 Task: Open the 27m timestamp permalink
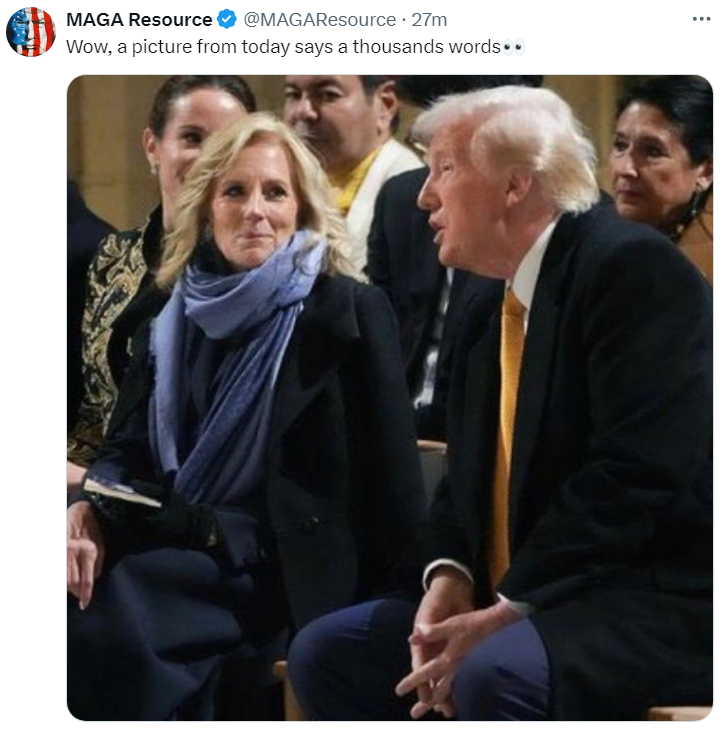429,20
